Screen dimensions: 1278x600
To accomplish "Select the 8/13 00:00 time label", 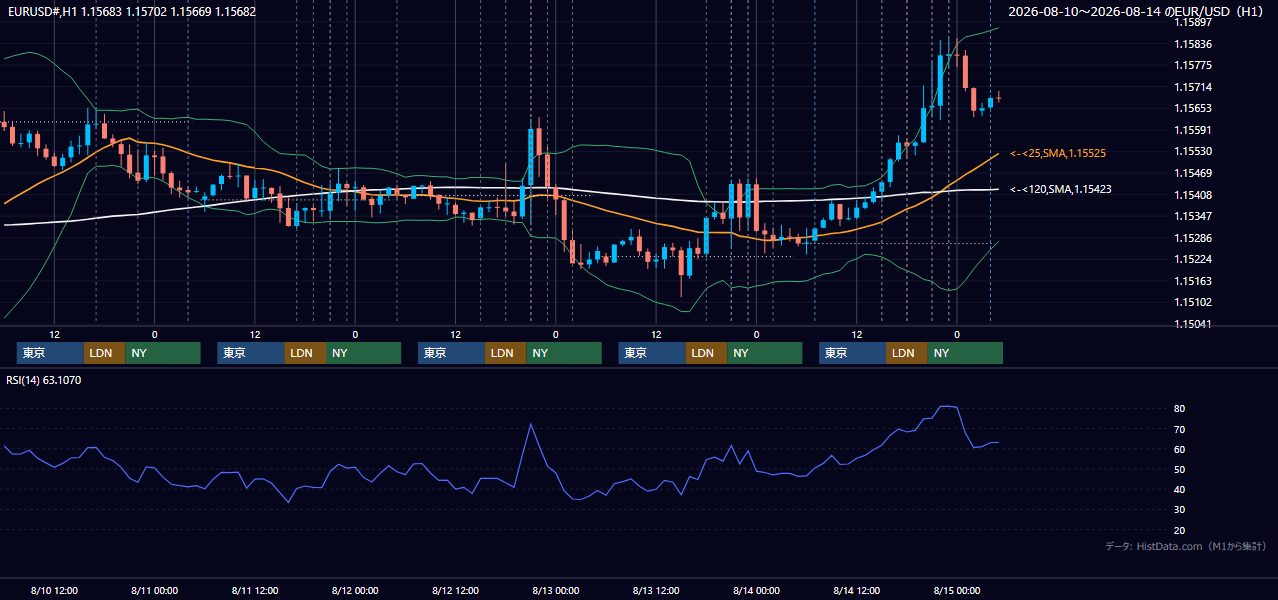I will click(556, 590).
